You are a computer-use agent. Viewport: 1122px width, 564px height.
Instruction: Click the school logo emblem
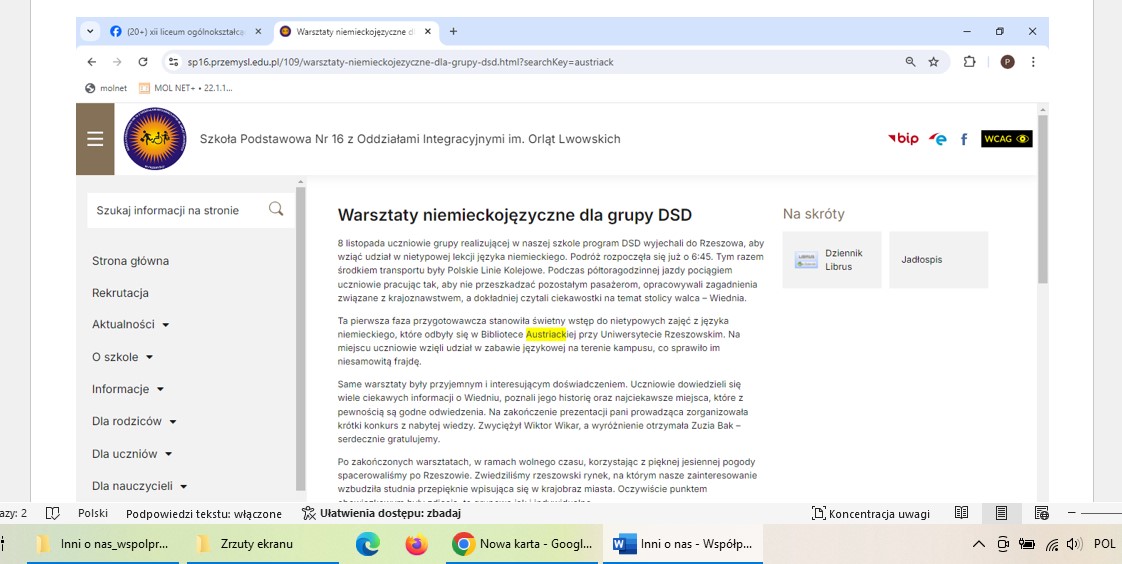[155, 139]
